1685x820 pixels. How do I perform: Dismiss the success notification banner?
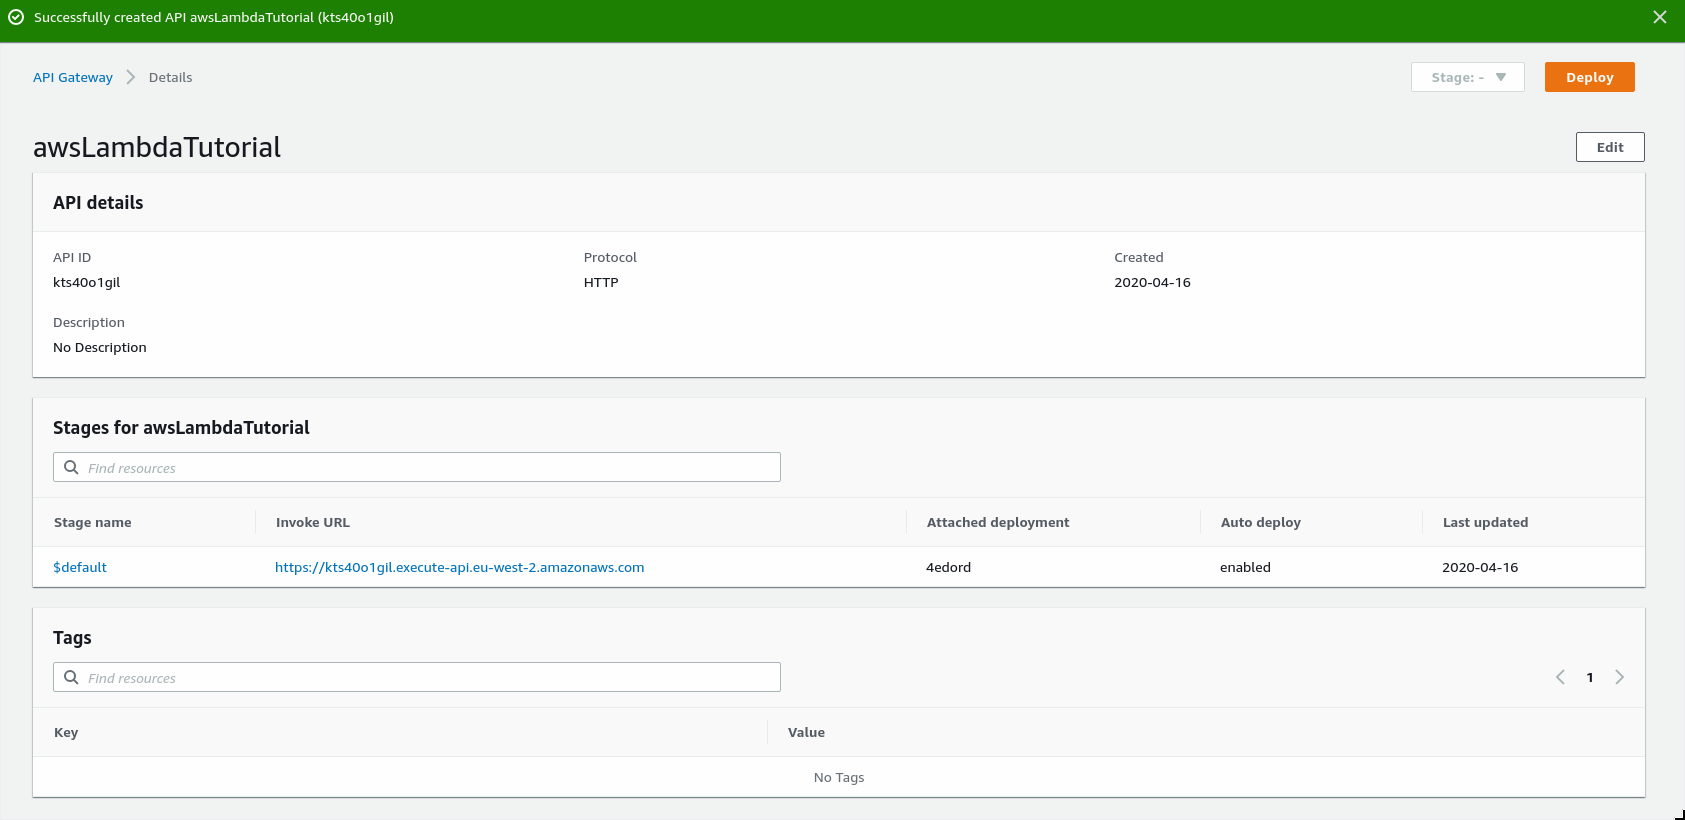[1660, 17]
